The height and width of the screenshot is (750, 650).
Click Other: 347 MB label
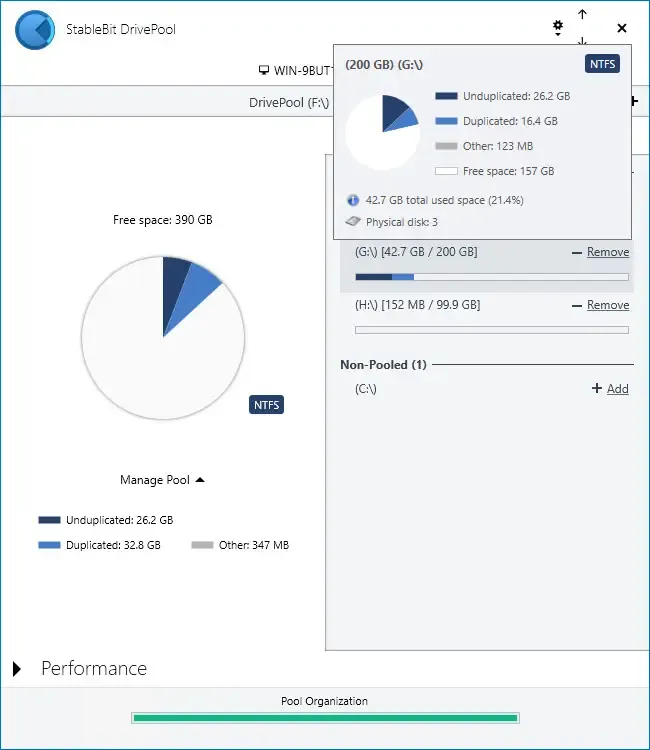(254, 545)
